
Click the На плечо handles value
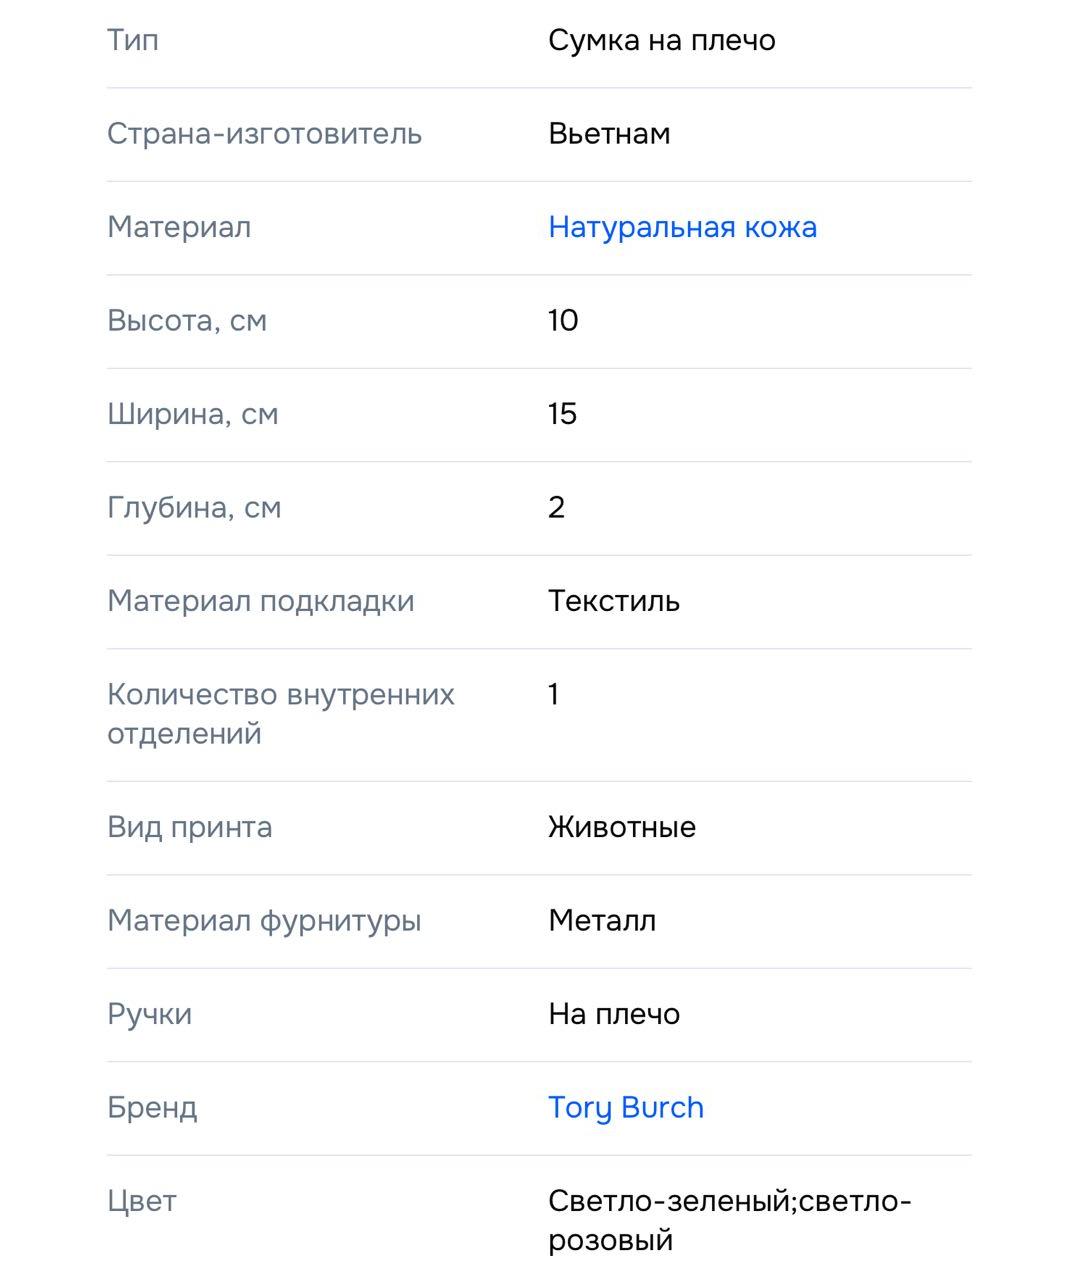(614, 1014)
